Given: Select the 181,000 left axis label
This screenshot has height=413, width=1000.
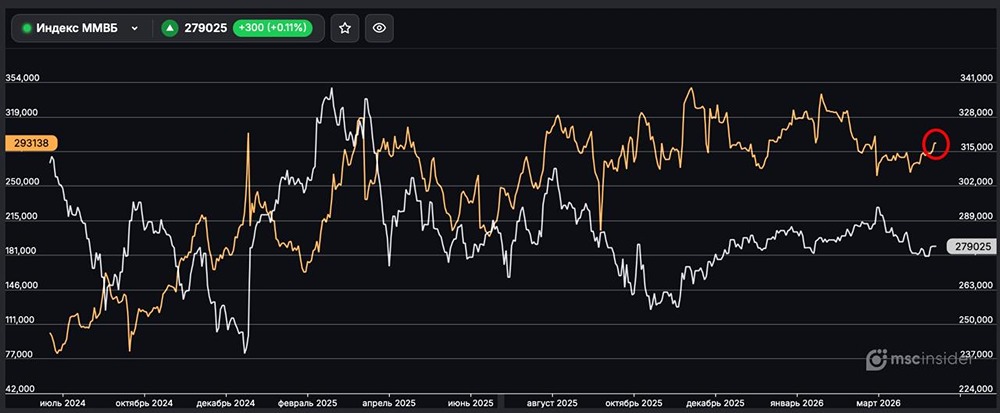Looking at the screenshot, I should coord(22,251).
